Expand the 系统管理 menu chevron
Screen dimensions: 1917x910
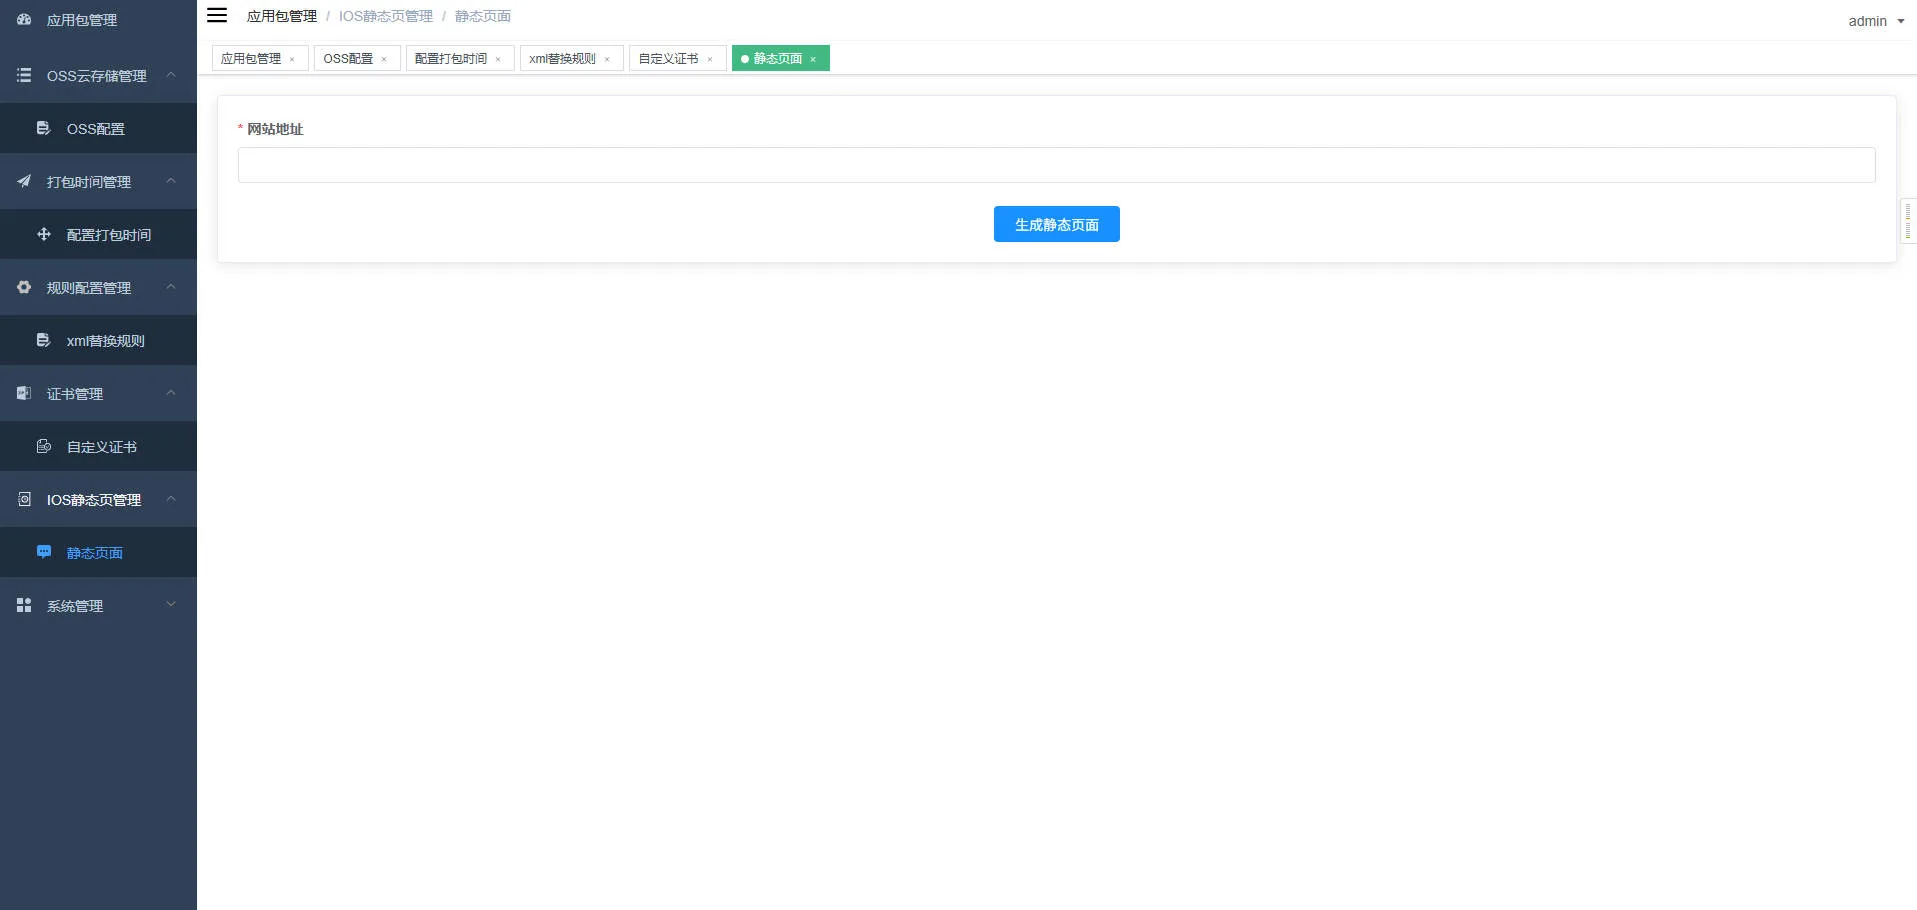point(171,605)
